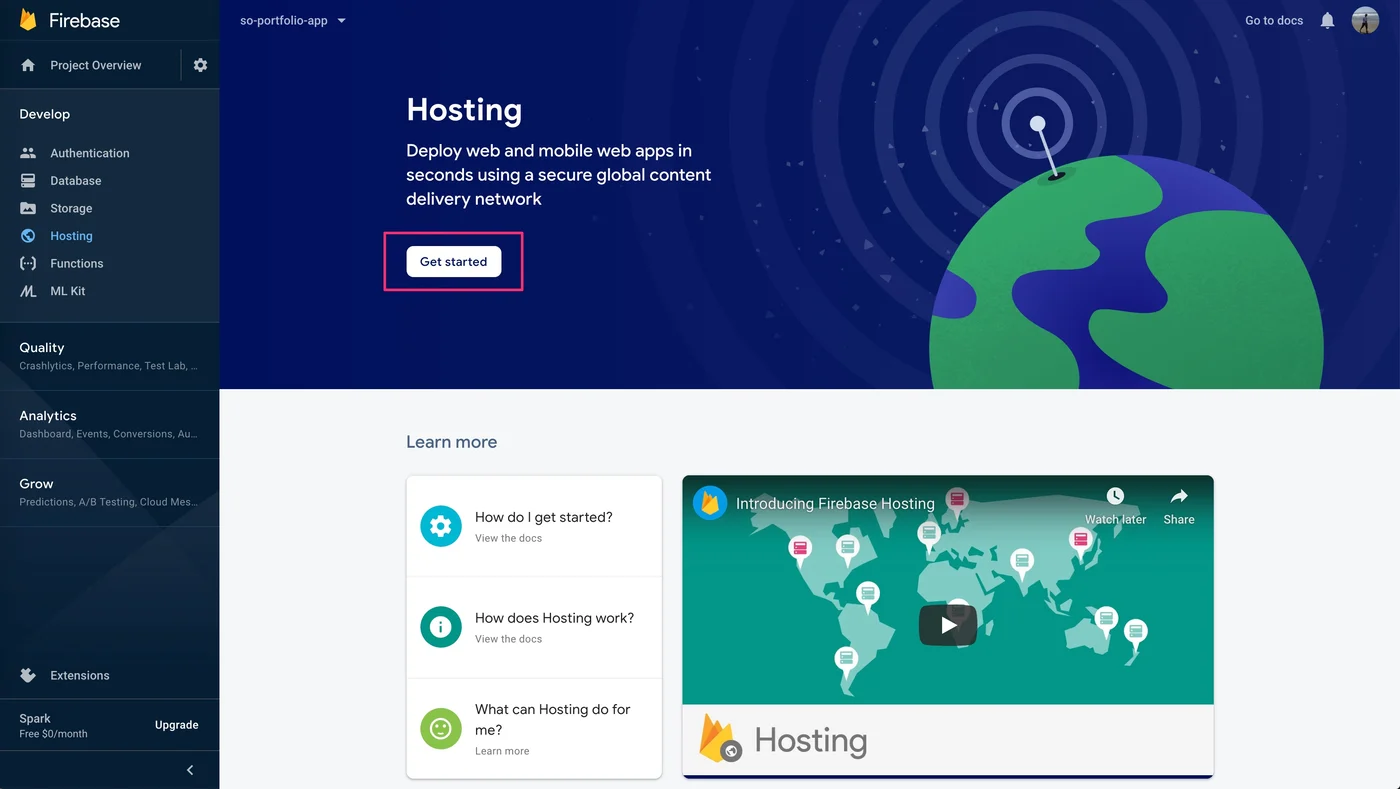Viewport: 1400px width, 789px height.
Task: Expand the Quality section
Action: 109,356
